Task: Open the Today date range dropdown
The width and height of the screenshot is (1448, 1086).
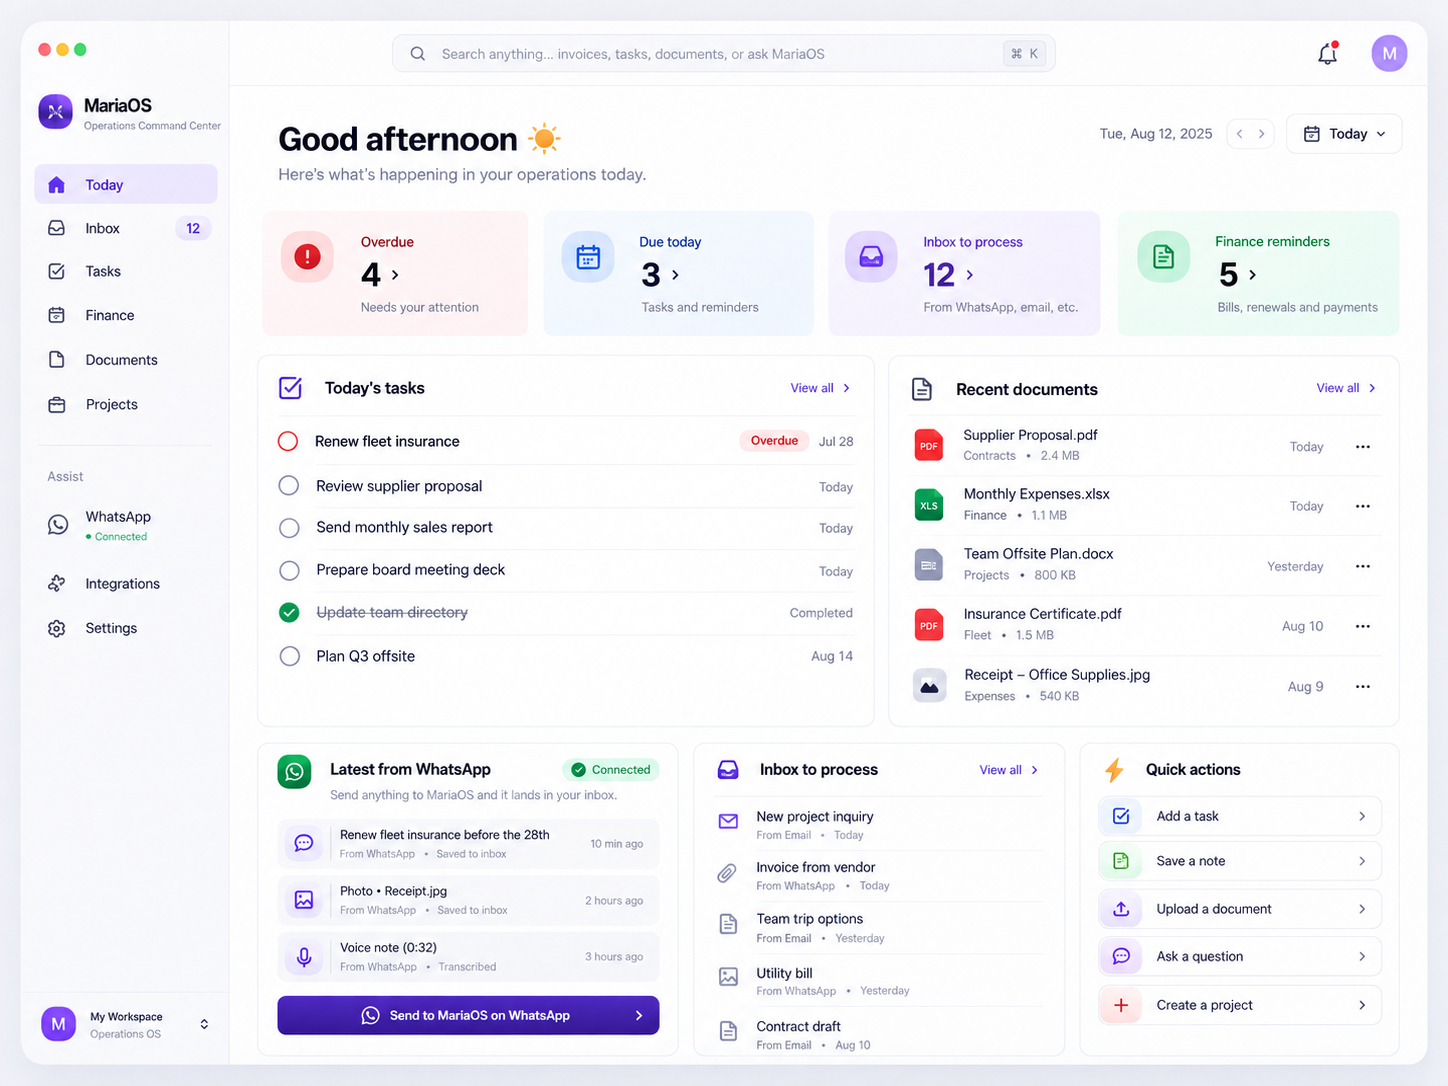Action: click(x=1344, y=134)
